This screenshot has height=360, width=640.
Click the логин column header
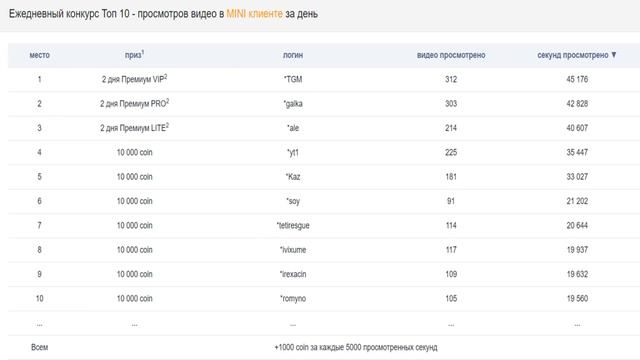coord(293,55)
